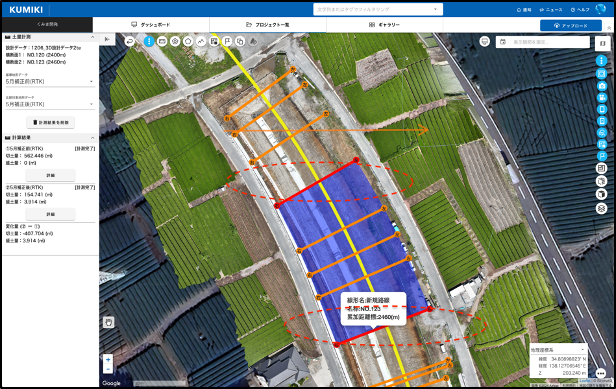Click the 3D cube icon in right sidebar
Screen dimensions: 616x389
point(601,194)
